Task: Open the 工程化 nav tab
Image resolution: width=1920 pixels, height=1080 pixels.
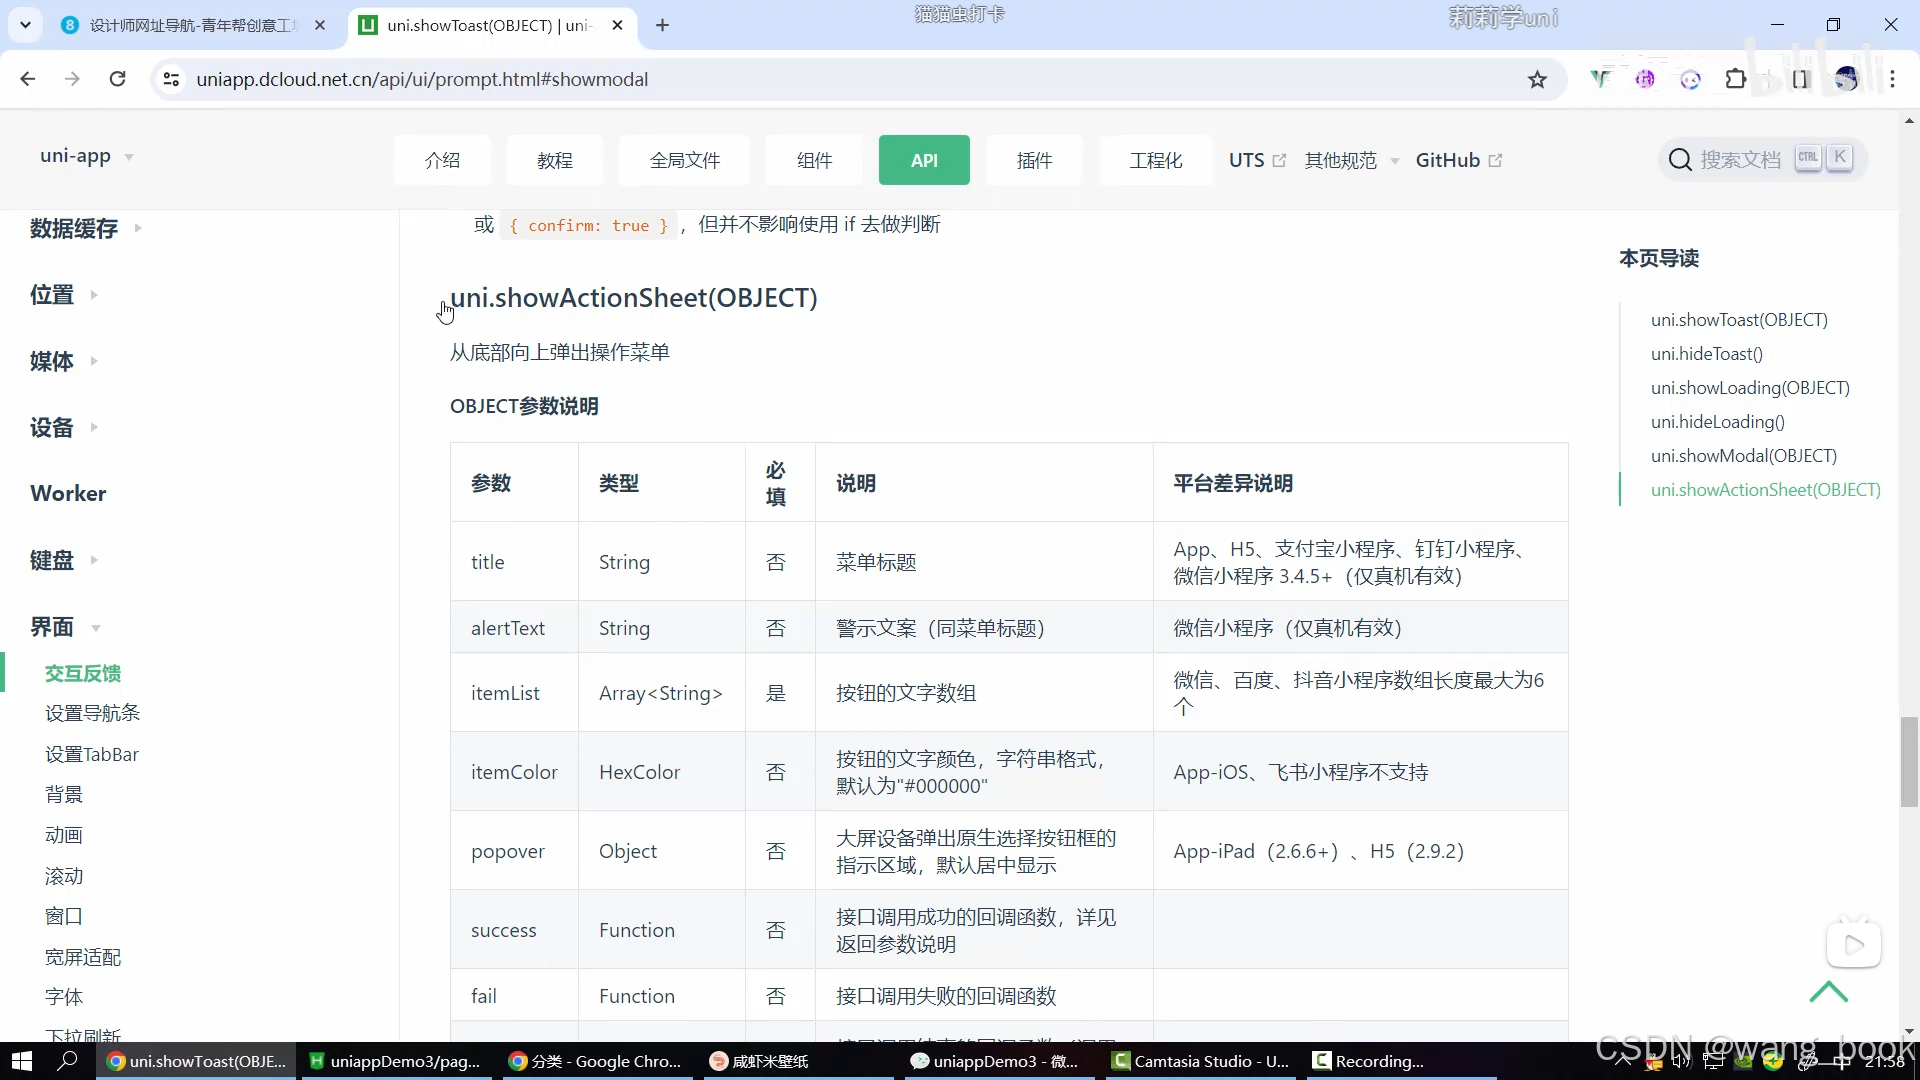Action: pos(1156,160)
